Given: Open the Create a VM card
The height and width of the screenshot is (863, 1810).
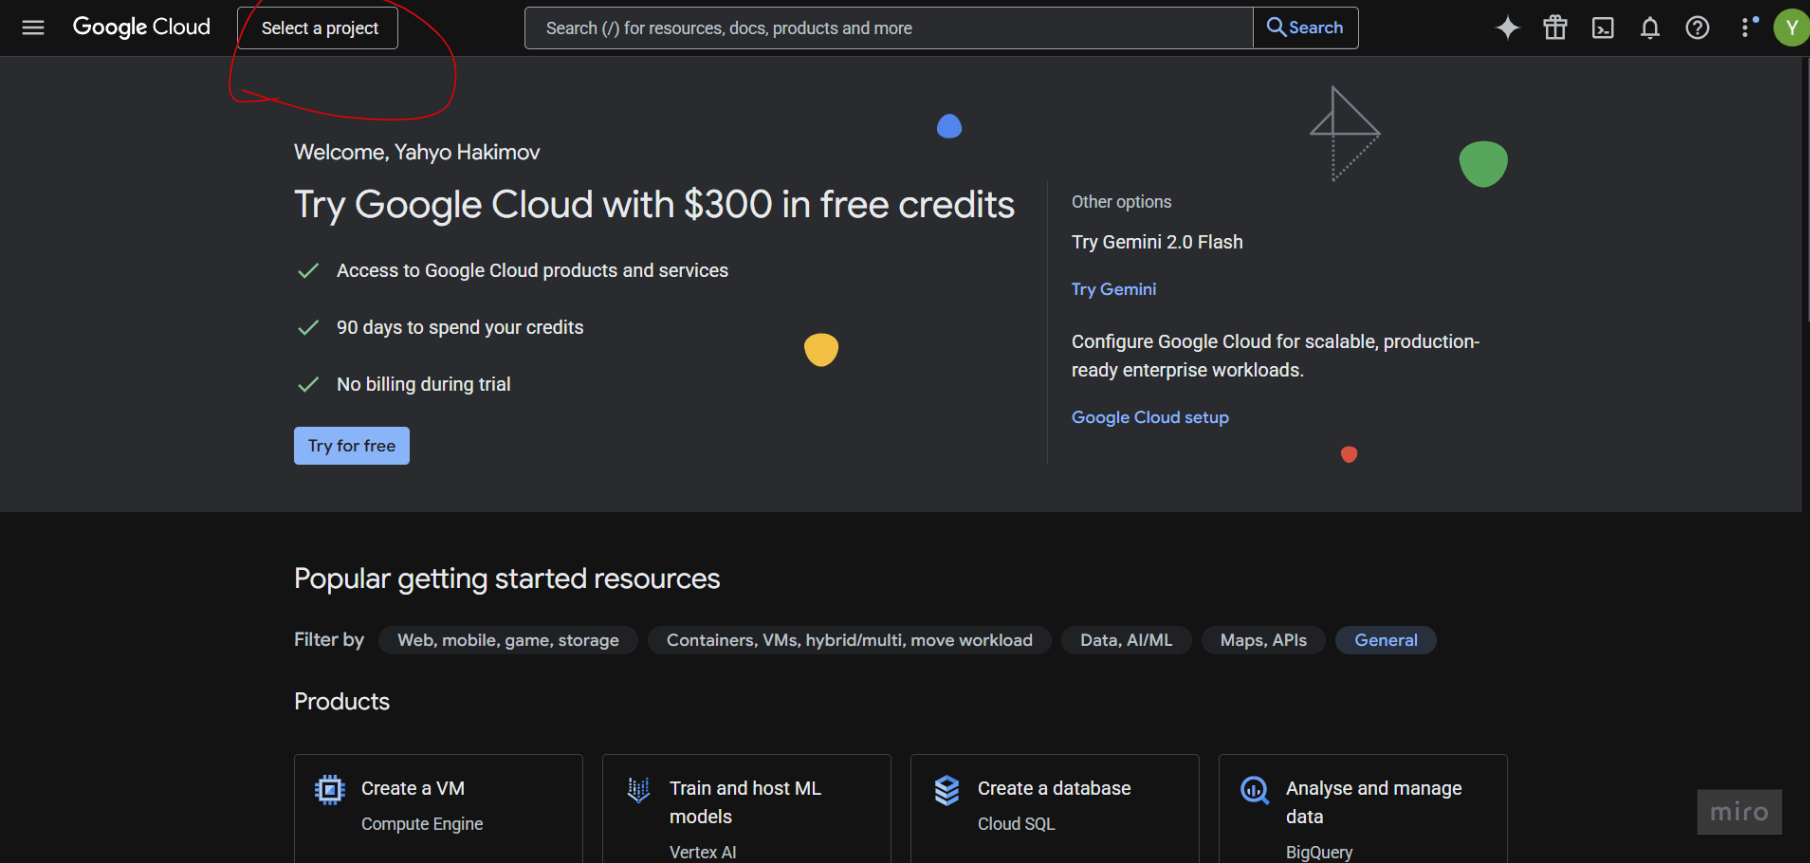Looking at the screenshot, I should 438,808.
